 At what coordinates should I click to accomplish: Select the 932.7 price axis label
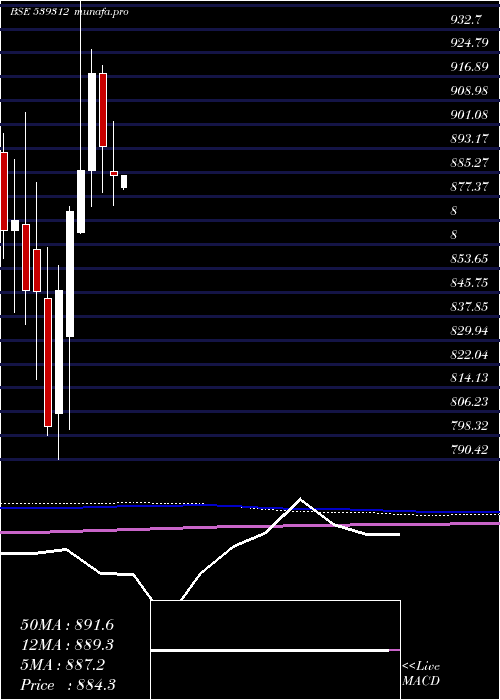(x=466, y=19)
